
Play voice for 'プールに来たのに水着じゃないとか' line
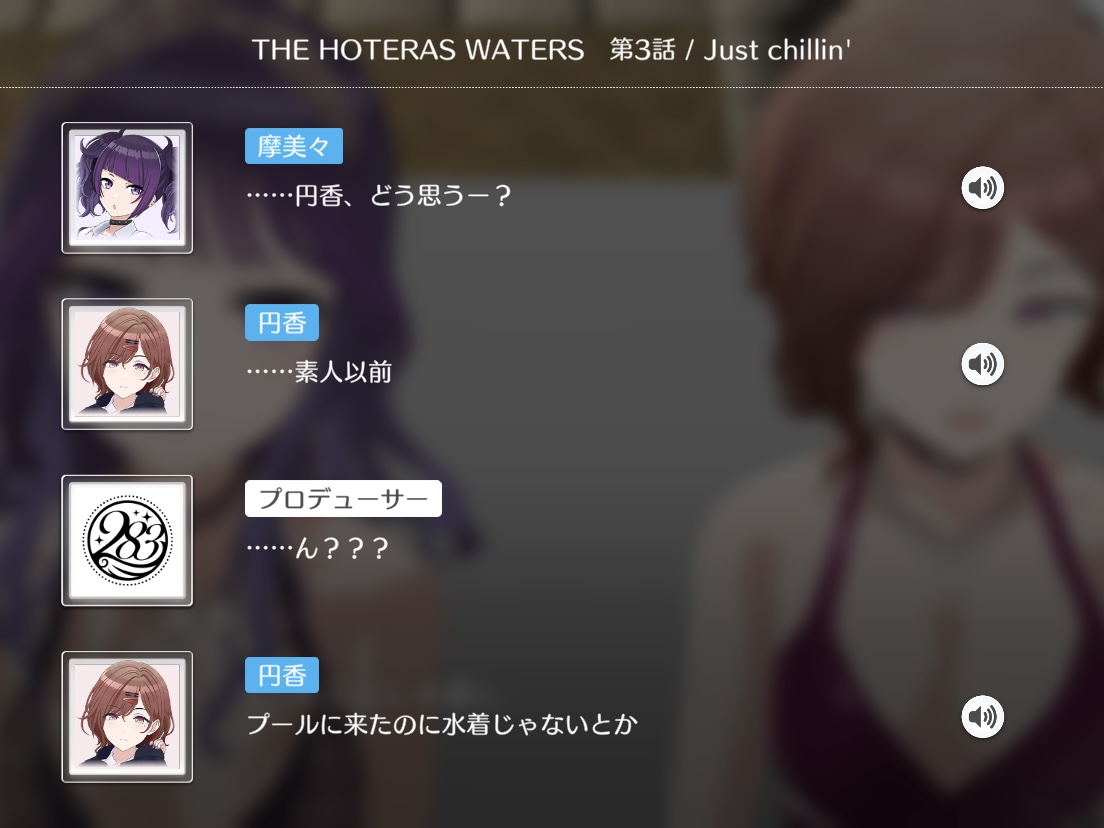pos(982,717)
